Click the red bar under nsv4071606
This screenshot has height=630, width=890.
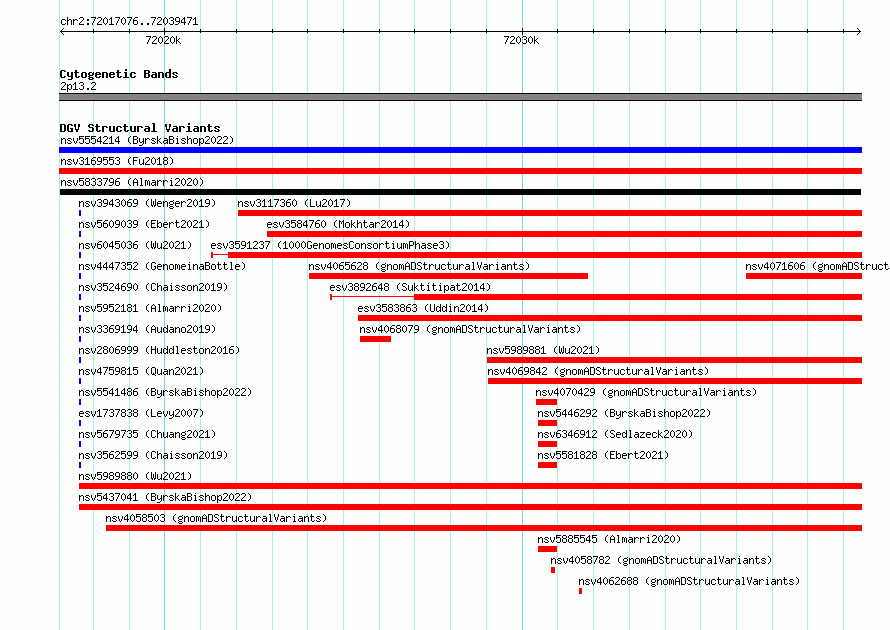[x=804, y=276]
